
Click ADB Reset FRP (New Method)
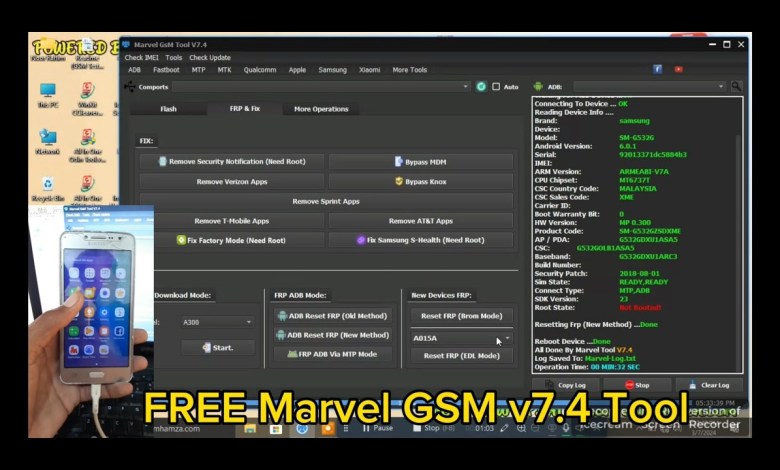[x=332, y=335]
